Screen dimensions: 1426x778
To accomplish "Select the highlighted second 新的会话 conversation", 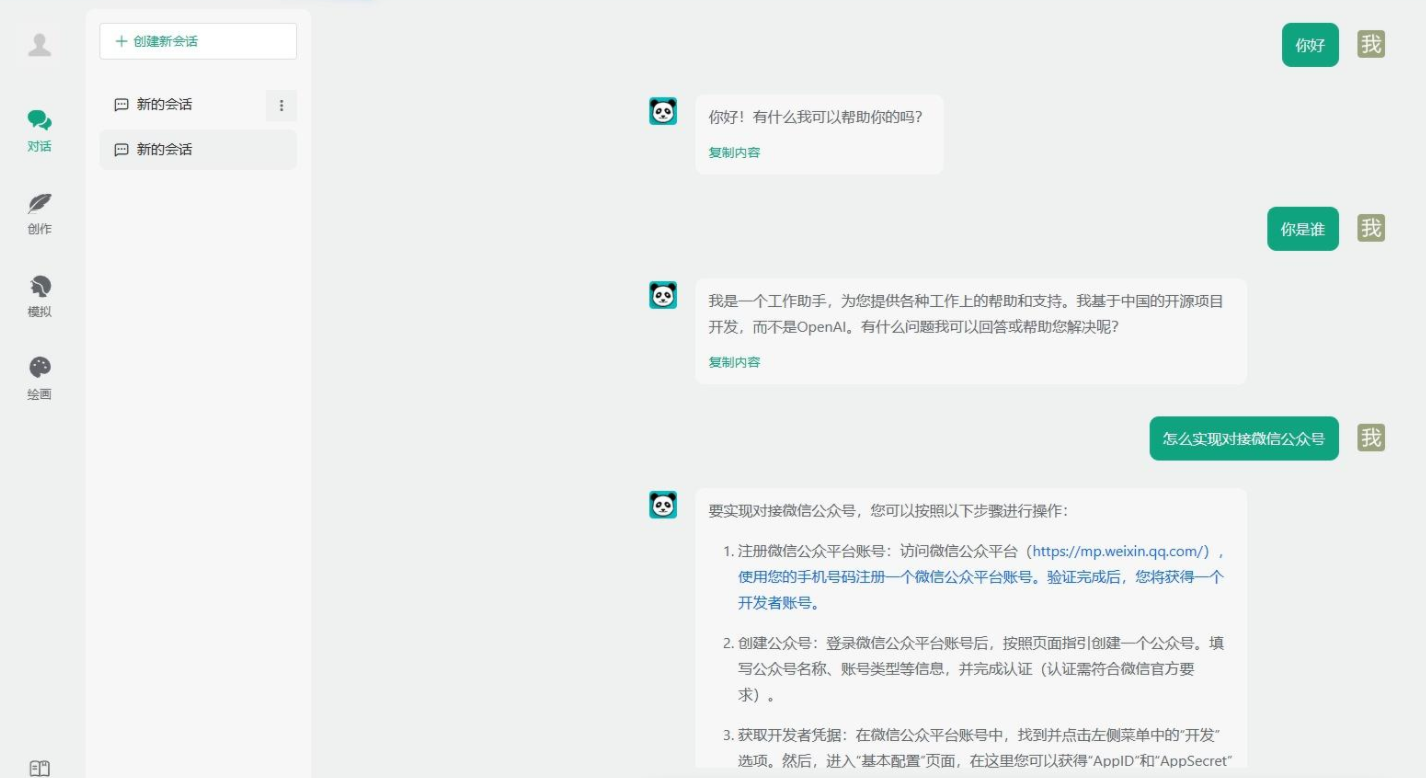I will click(x=198, y=150).
